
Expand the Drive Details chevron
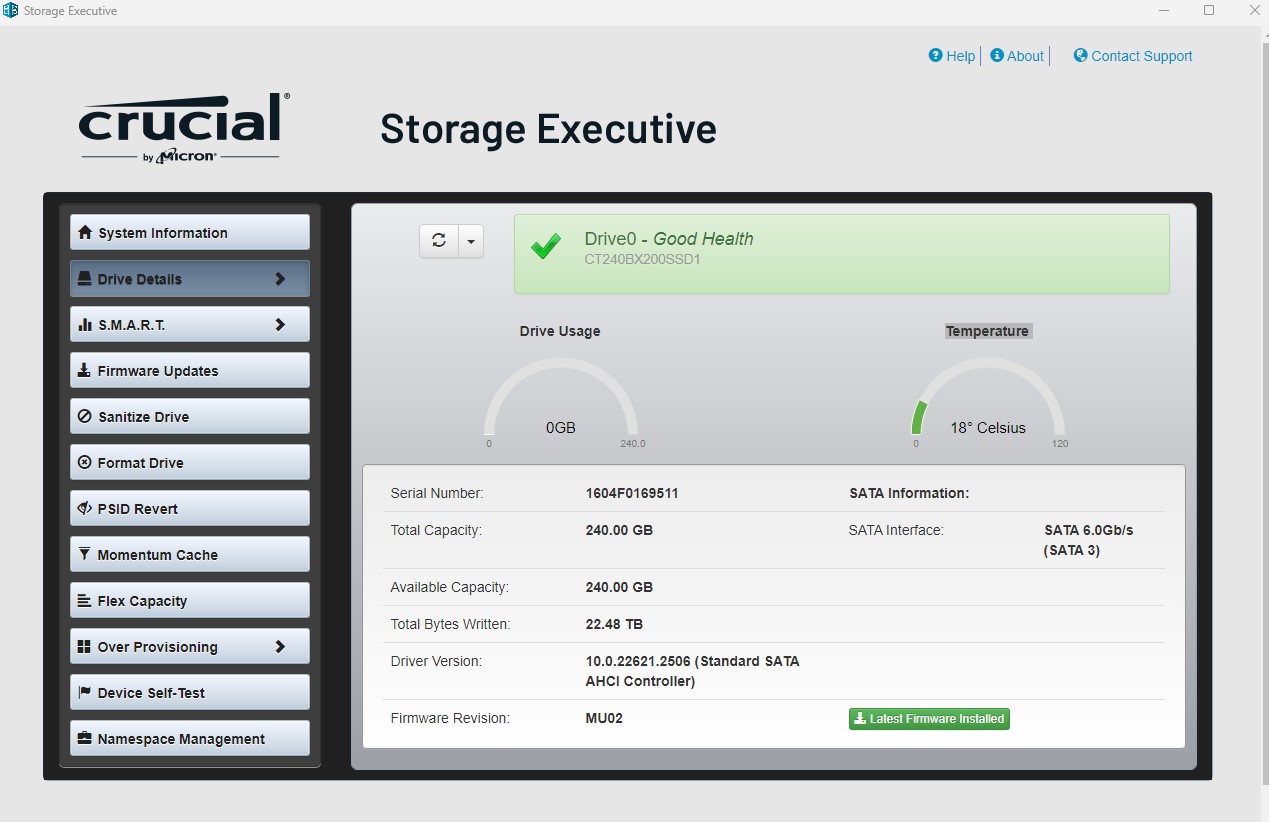coord(280,279)
